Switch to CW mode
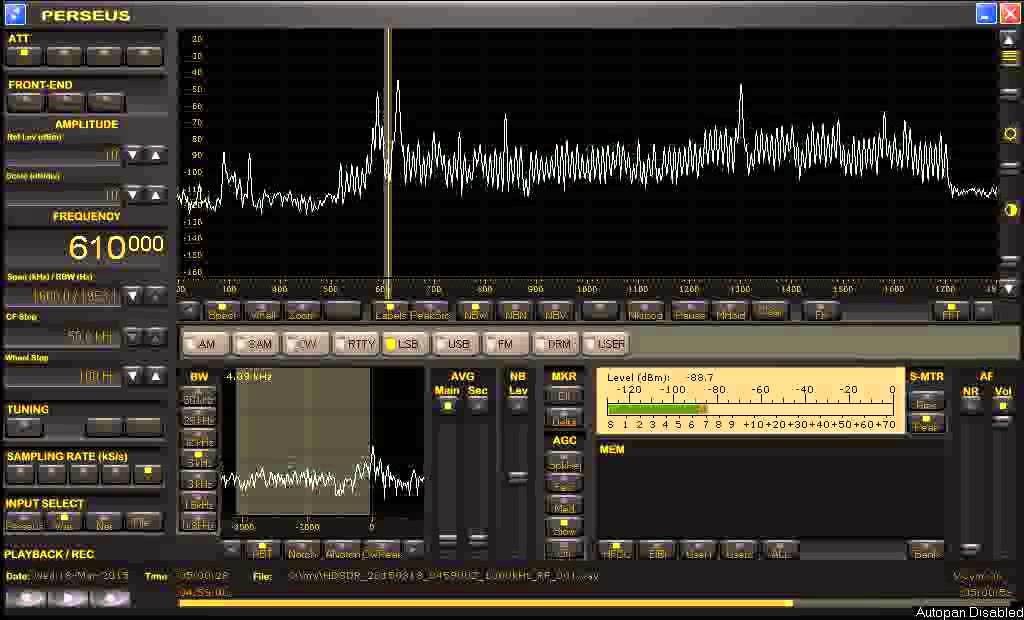Viewport: 1024px width, 620px height. [306, 344]
